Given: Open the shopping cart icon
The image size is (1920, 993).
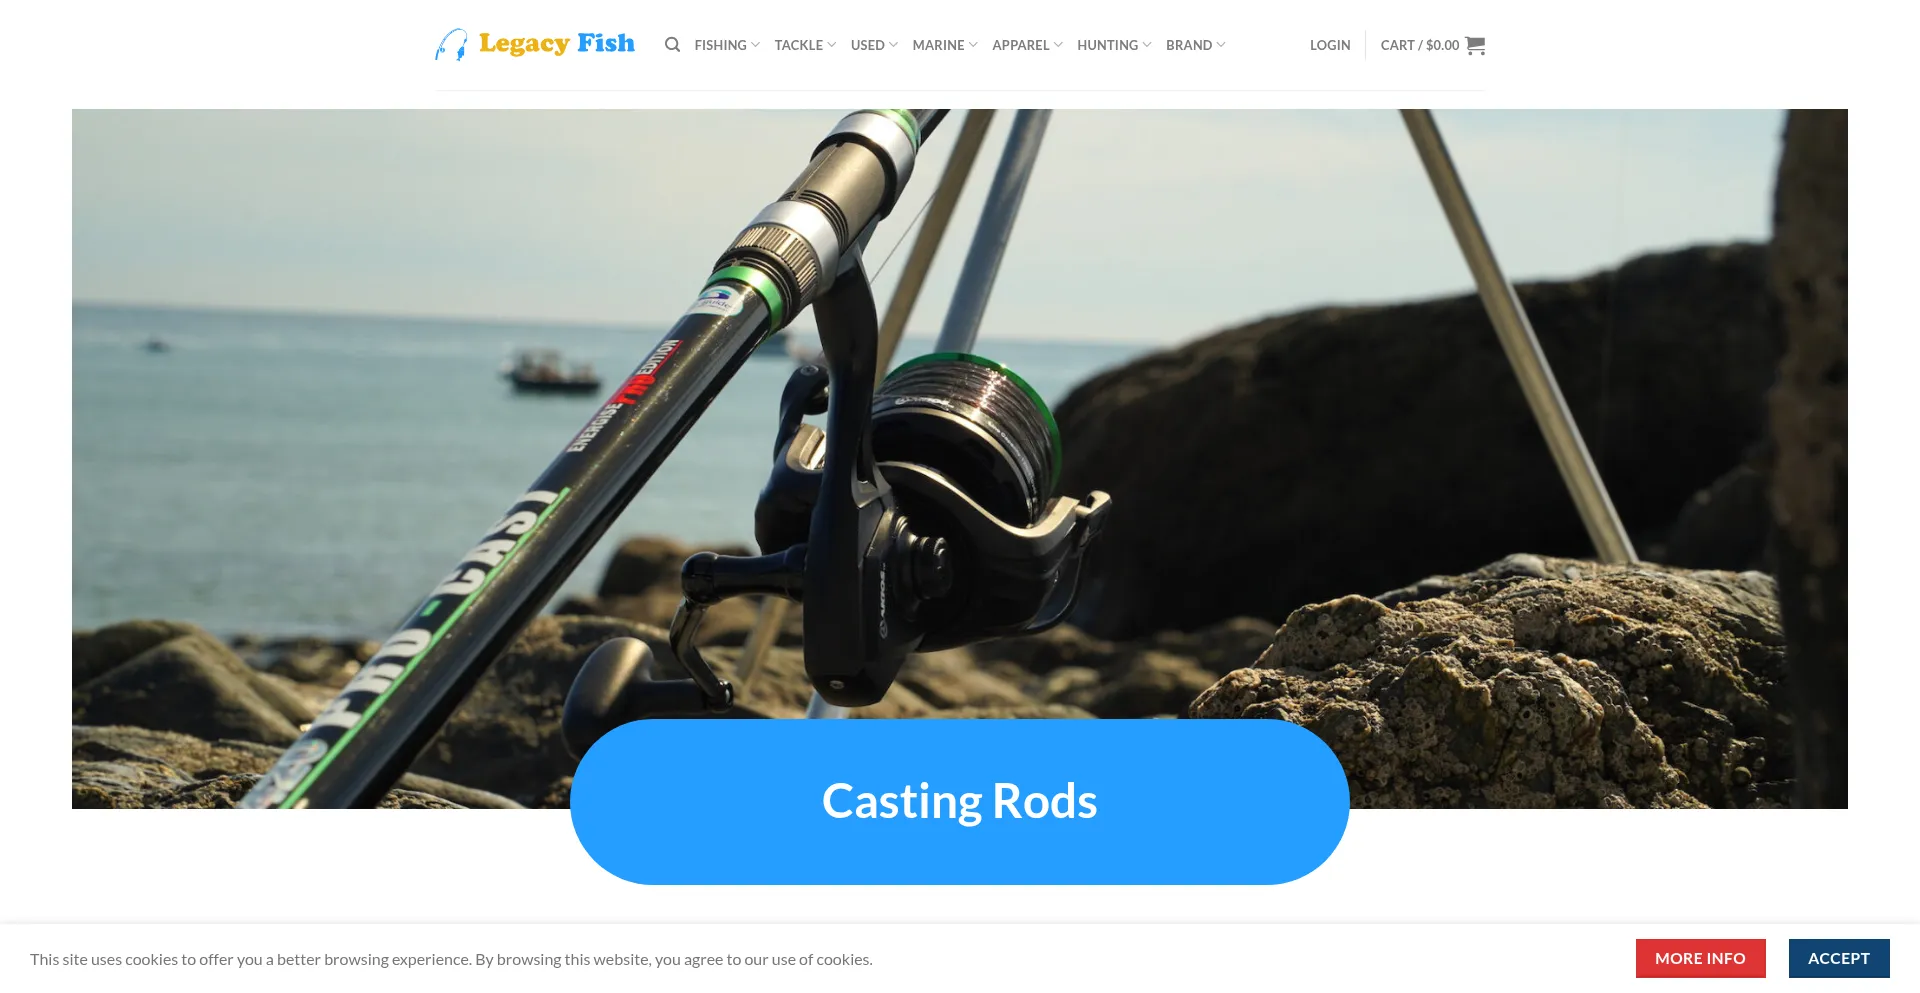Looking at the screenshot, I should [1475, 45].
